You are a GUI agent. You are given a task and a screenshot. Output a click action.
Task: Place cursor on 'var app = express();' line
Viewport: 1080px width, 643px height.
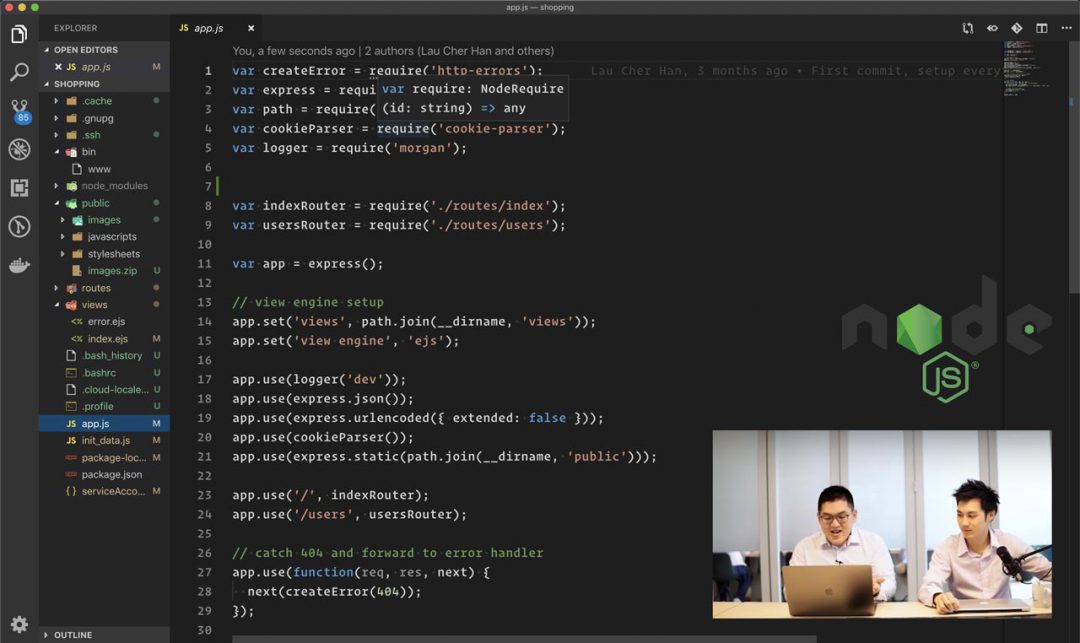[307, 264]
